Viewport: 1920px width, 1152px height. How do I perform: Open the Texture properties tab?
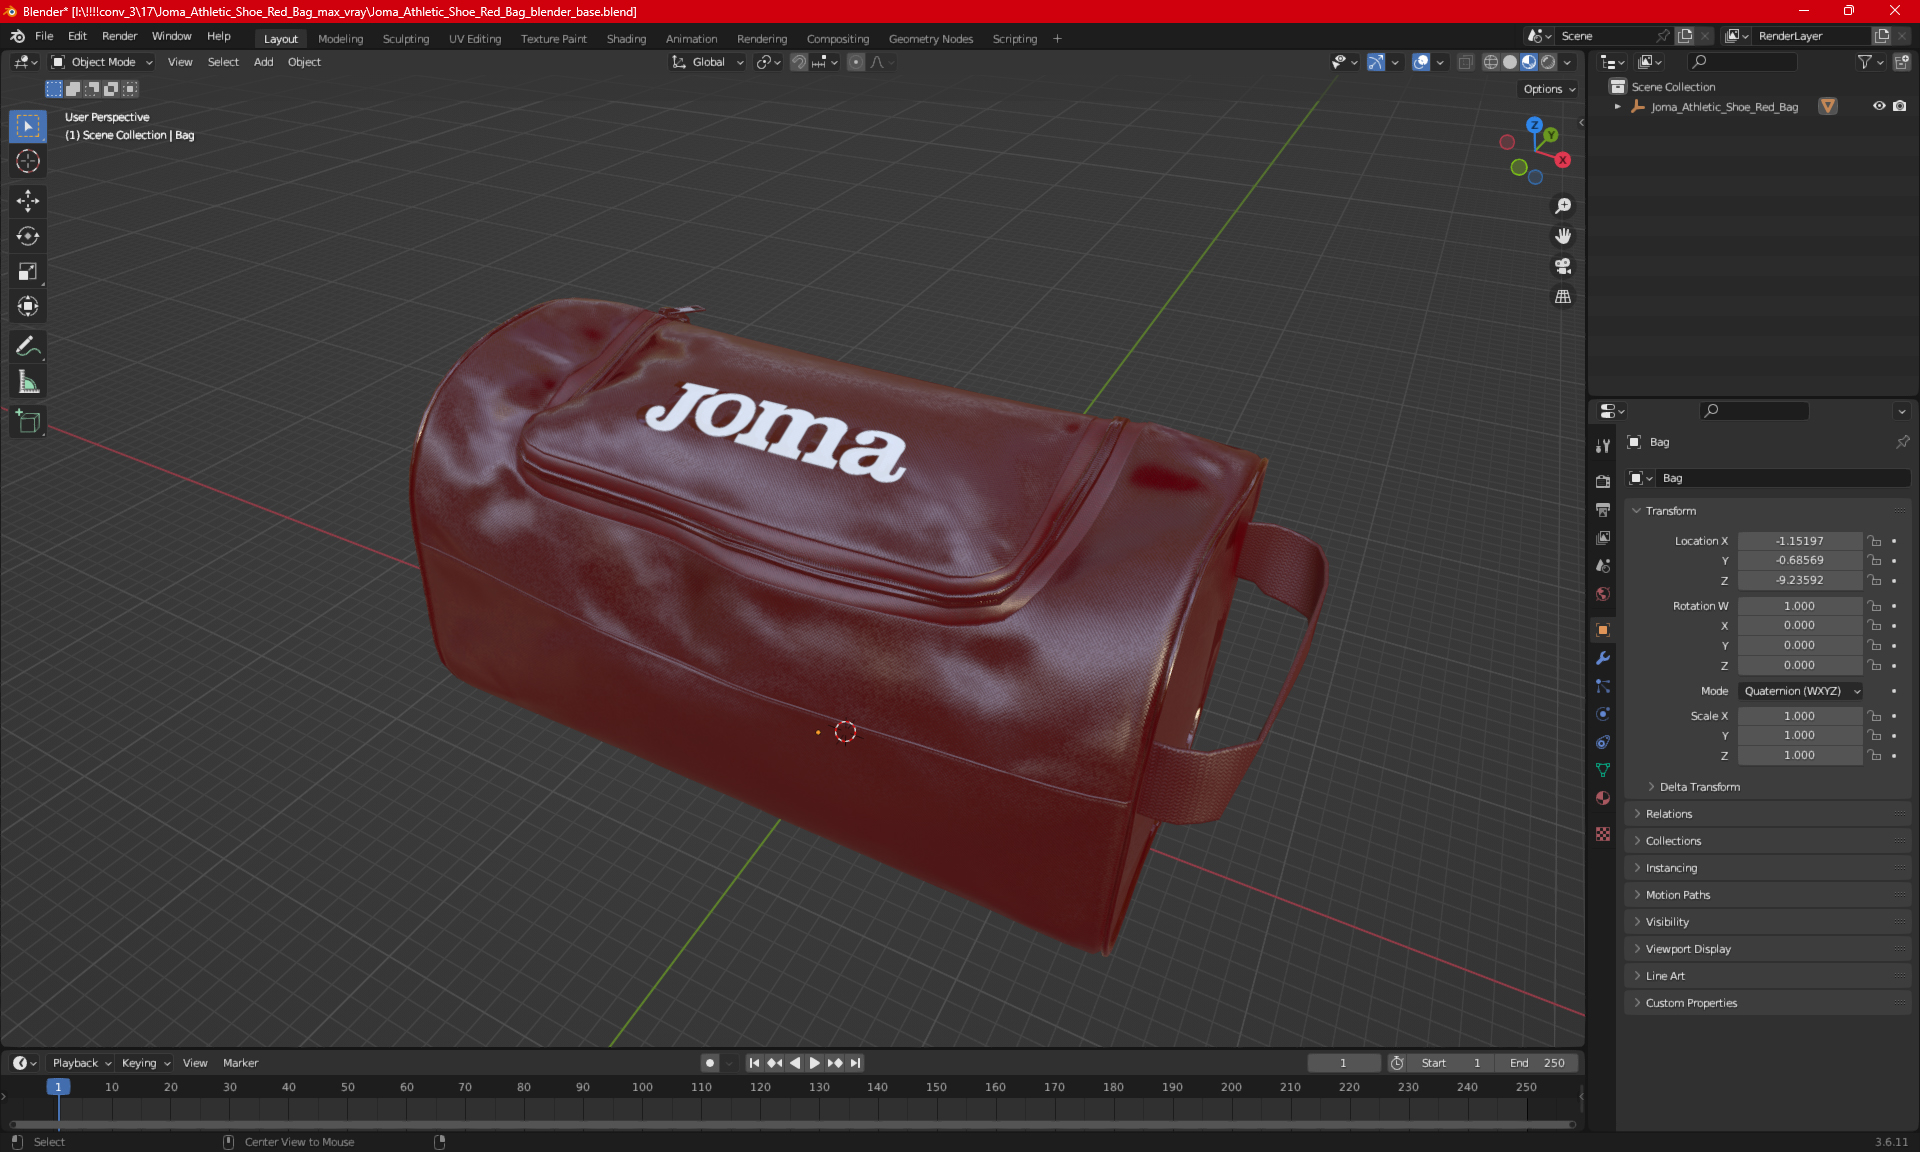click(1603, 833)
